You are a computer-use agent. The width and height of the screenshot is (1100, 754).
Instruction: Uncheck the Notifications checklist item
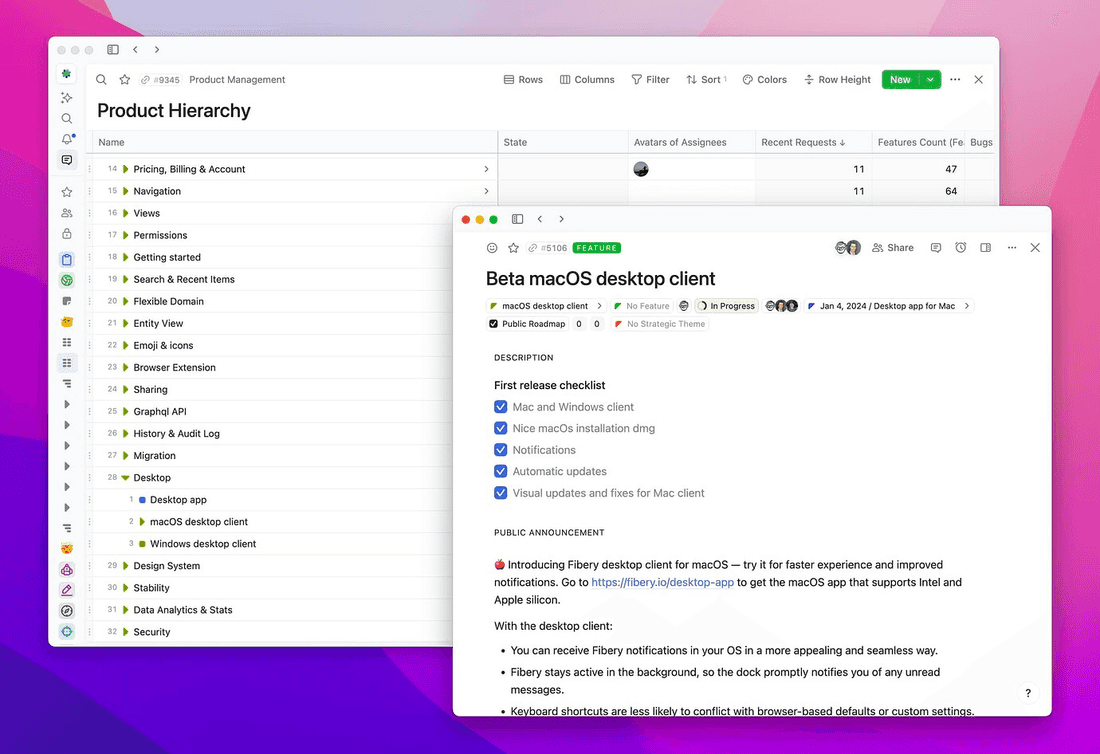(x=500, y=449)
